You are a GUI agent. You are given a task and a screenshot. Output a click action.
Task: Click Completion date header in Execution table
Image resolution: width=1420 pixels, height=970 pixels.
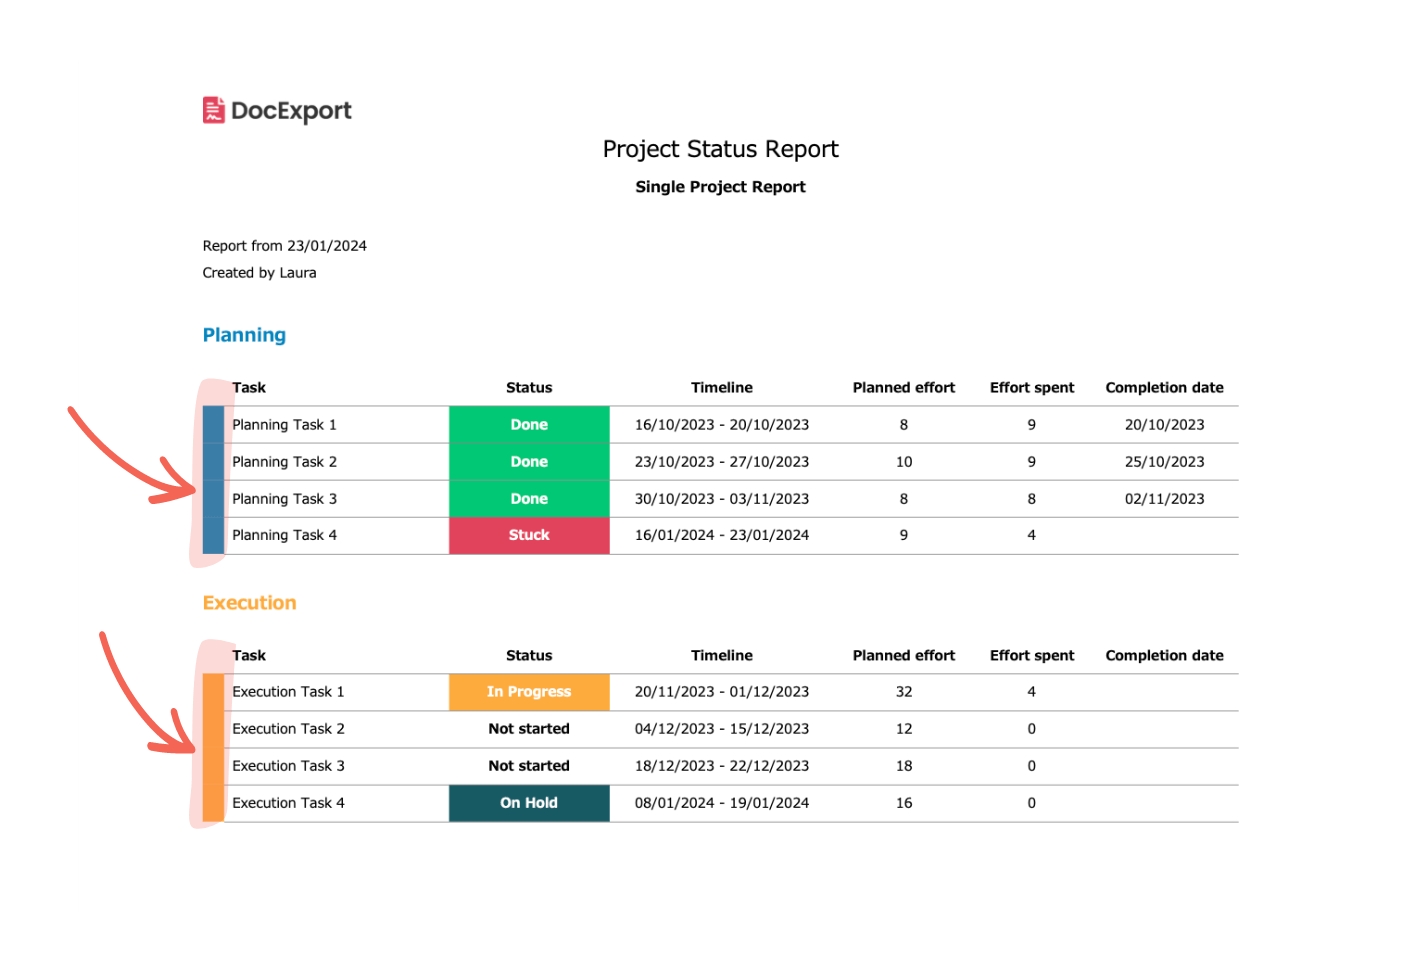click(1164, 656)
